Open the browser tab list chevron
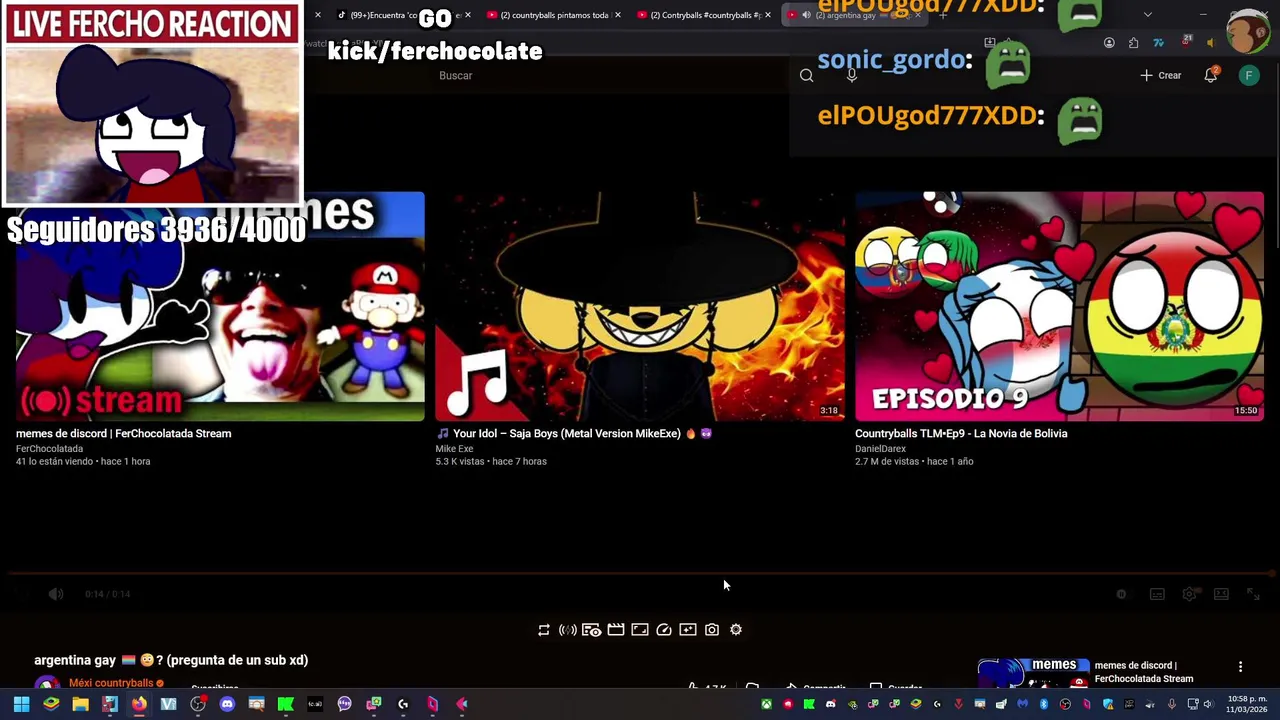 [1147, 15]
